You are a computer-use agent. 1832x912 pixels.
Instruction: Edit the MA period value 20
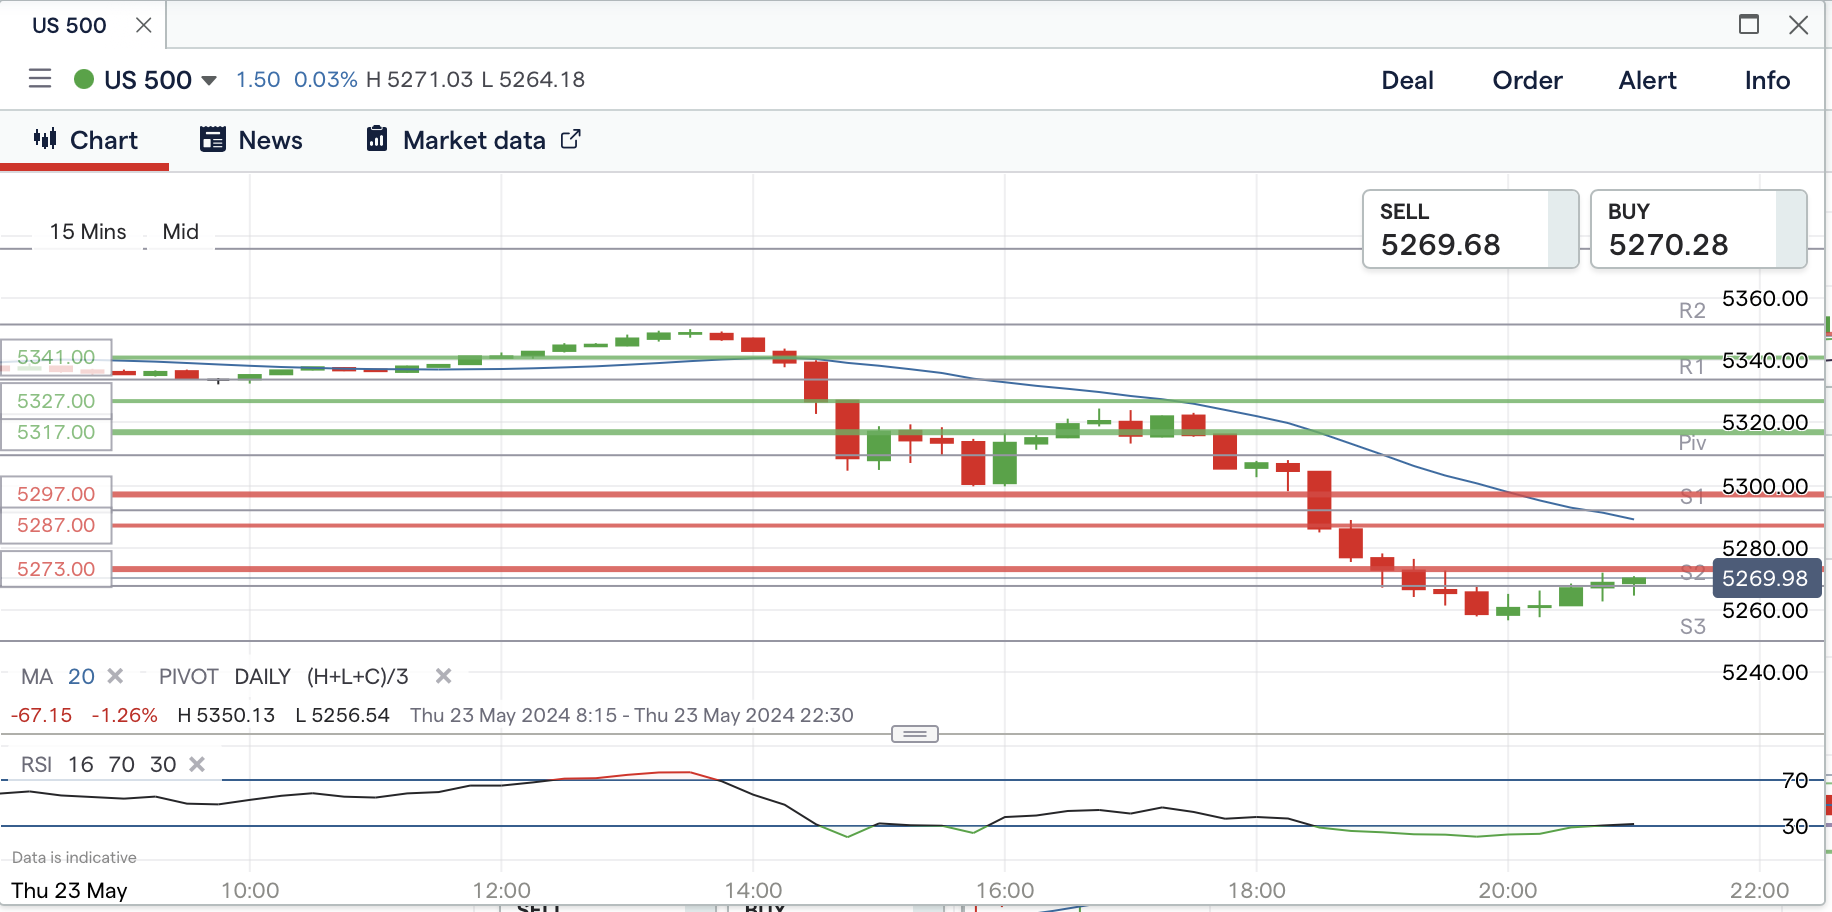pos(81,677)
